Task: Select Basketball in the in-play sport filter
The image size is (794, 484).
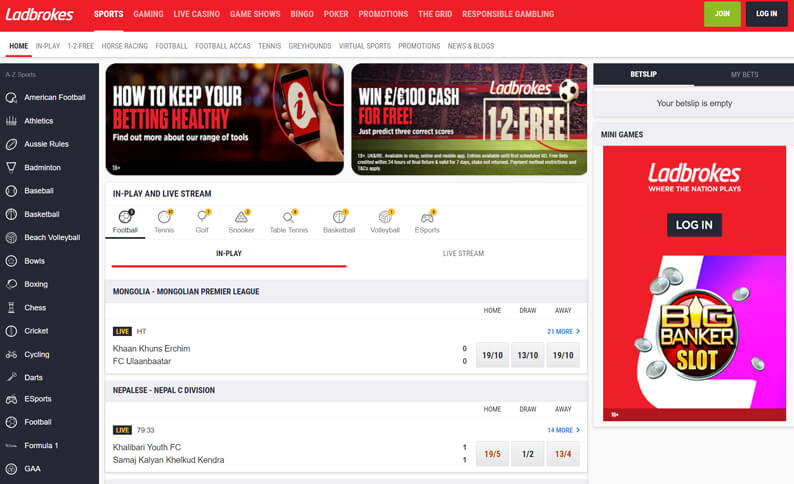Action: 339,222
